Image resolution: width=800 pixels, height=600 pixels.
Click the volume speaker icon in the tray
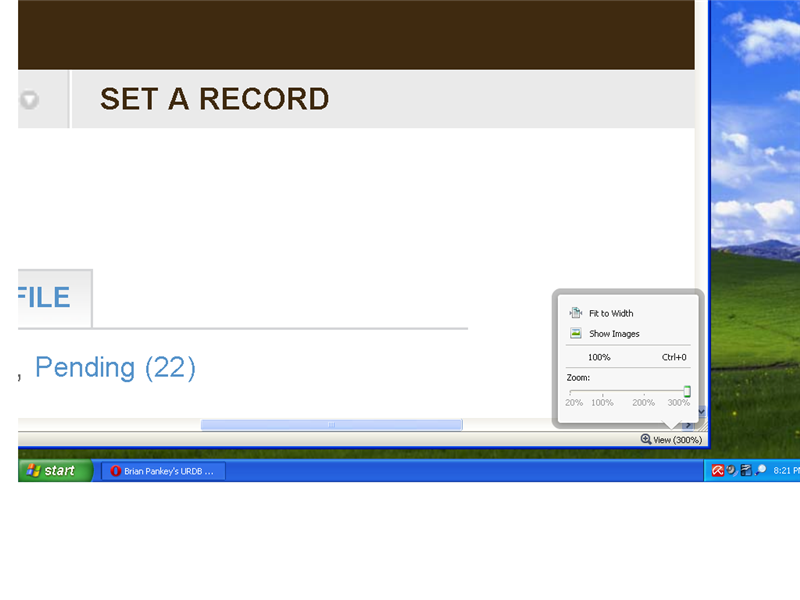731,470
